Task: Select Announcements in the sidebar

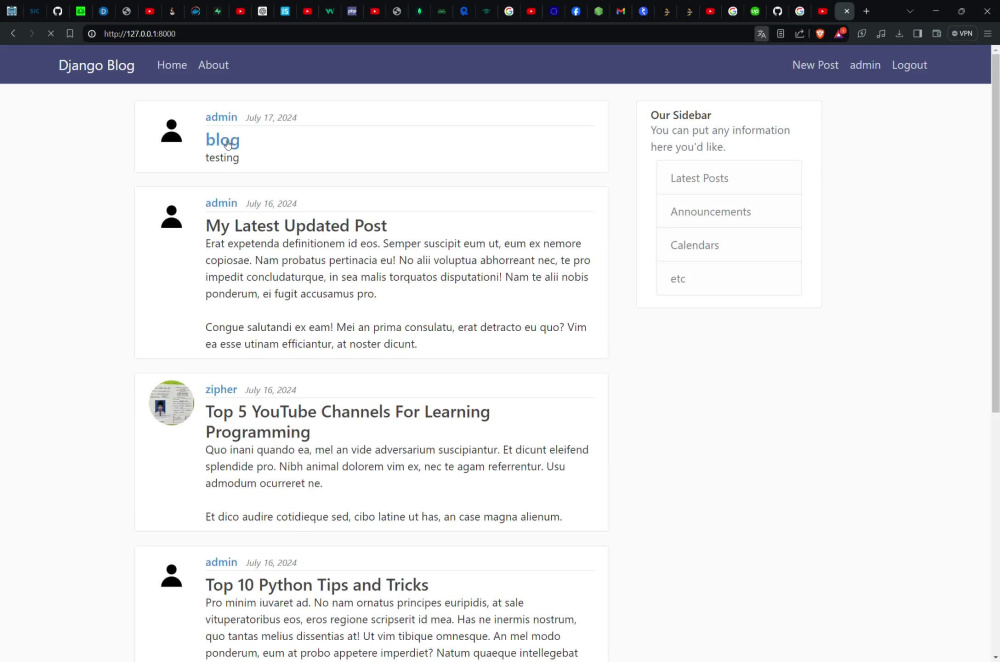Action: (729, 211)
